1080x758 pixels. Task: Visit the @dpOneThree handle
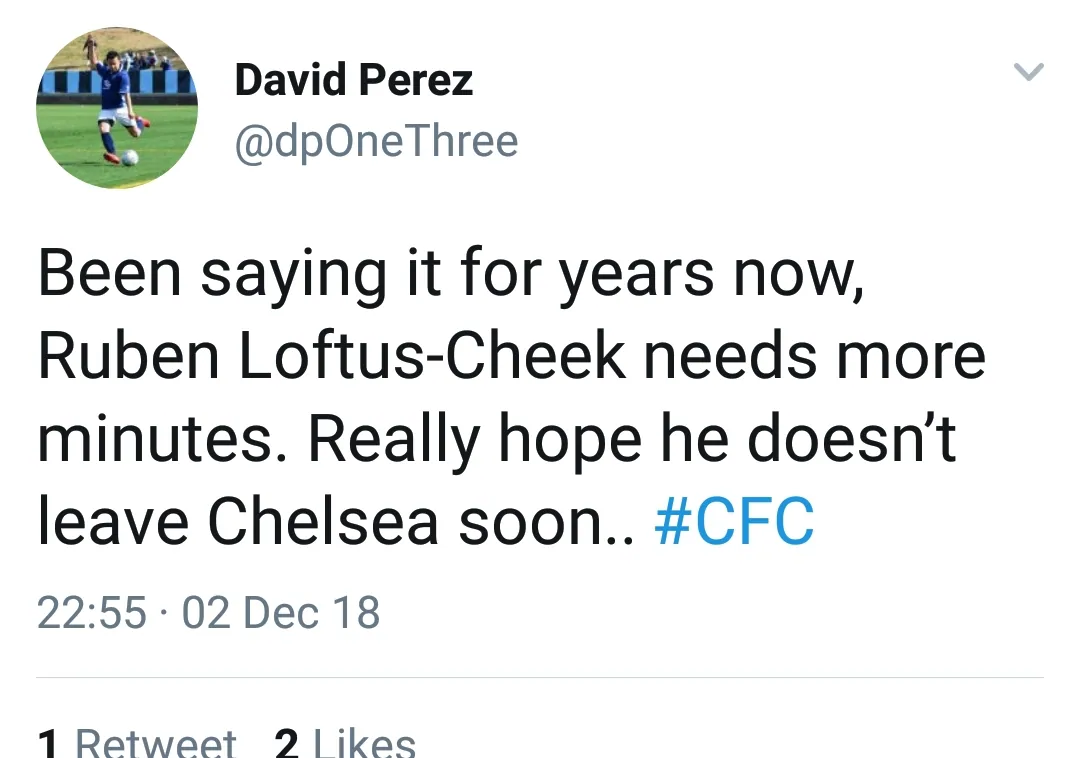point(376,142)
